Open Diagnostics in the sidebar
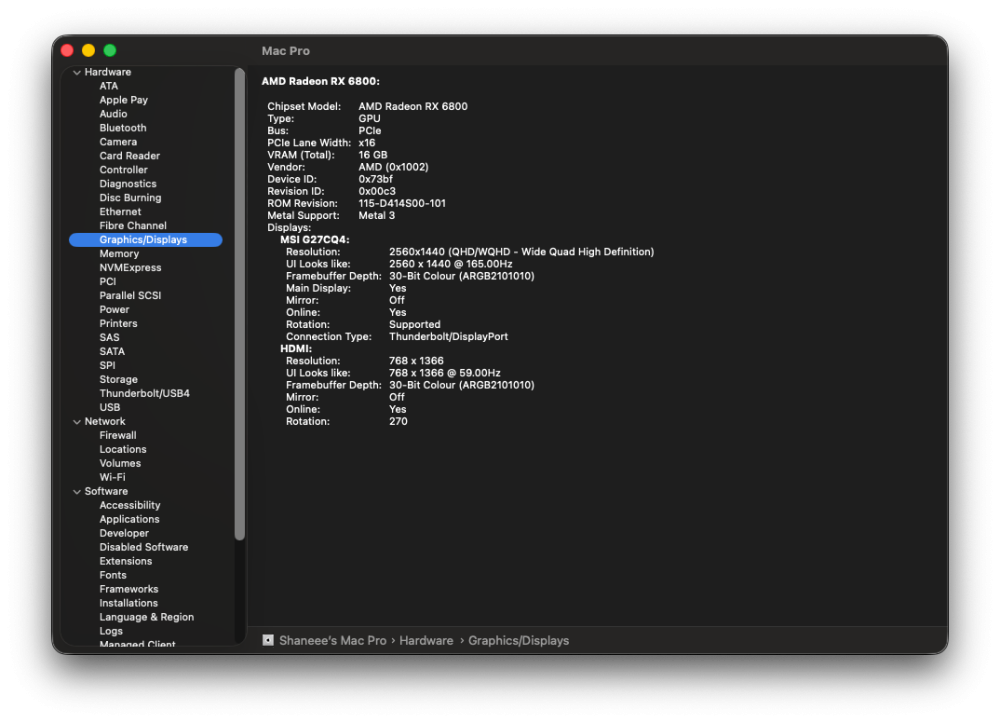The width and height of the screenshot is (1000, 723). click(x=128, y=184)
